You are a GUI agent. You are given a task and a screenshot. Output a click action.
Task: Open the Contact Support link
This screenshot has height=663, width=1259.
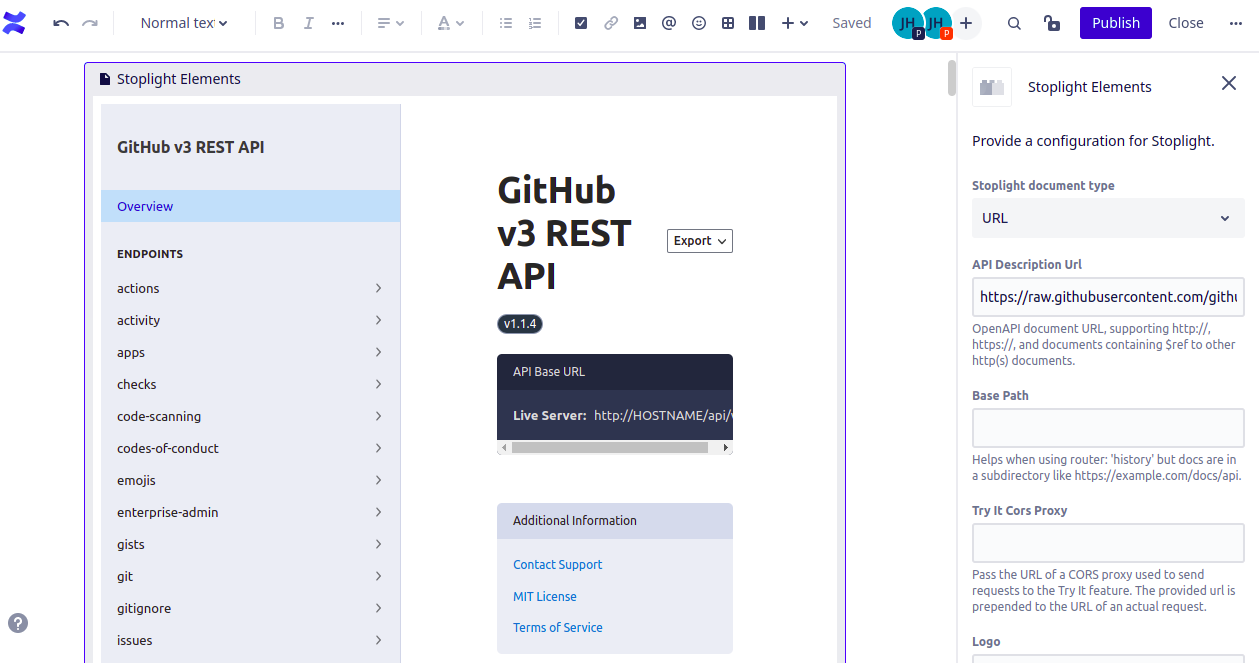coord(558,565)
